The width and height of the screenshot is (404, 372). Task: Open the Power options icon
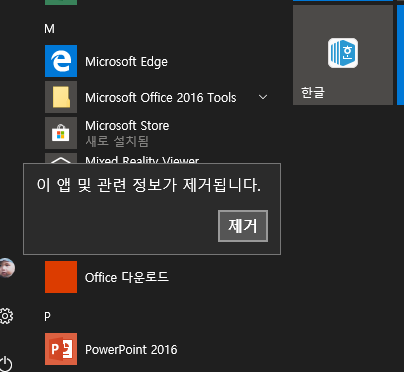6,364
